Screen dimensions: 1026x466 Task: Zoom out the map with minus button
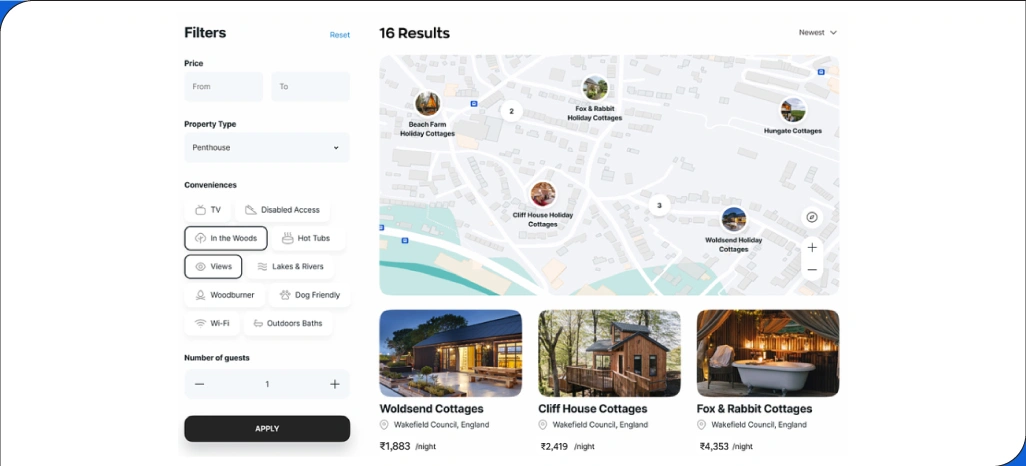point(812,270)
